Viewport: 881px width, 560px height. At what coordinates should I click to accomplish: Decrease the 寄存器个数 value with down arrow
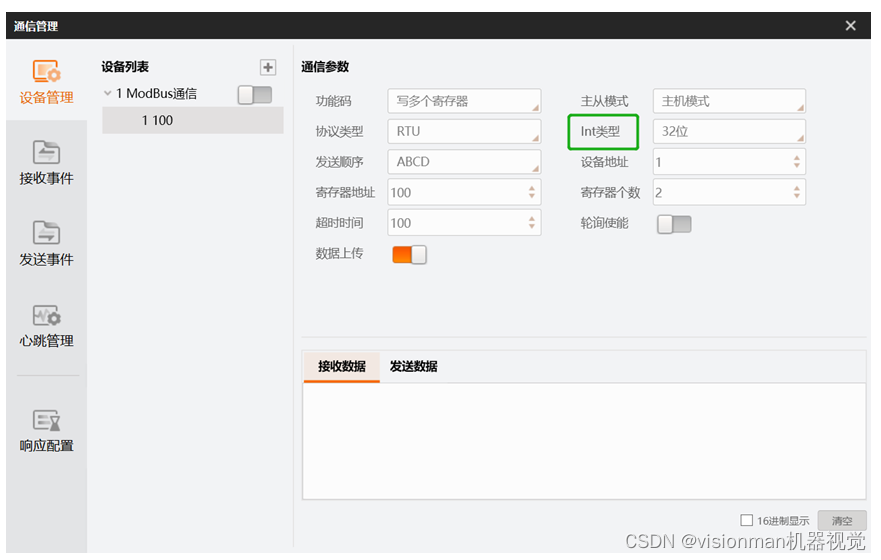coord(797,196)
